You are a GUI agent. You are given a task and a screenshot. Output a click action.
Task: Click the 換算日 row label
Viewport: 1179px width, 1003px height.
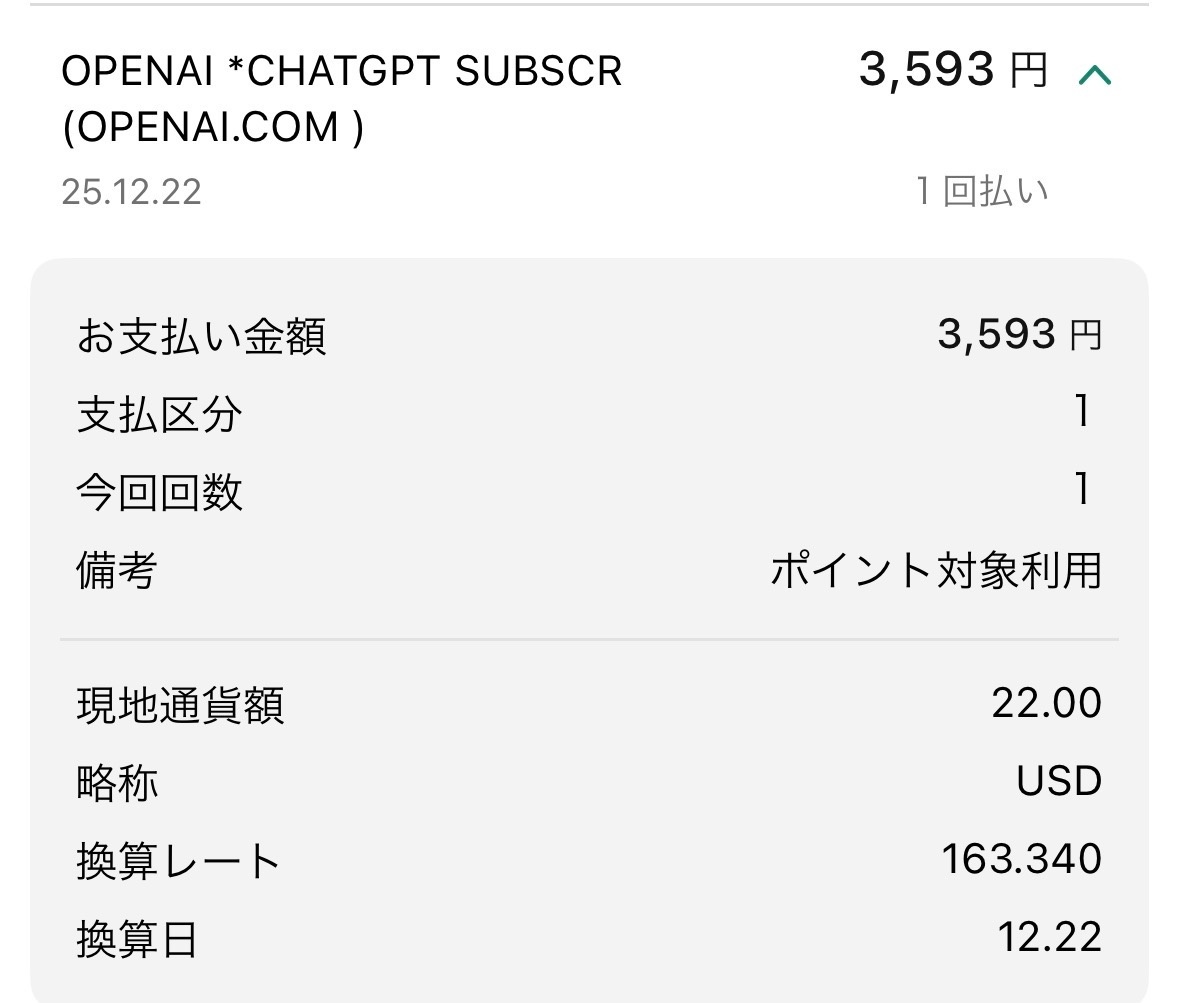click(x=137, y=939)
